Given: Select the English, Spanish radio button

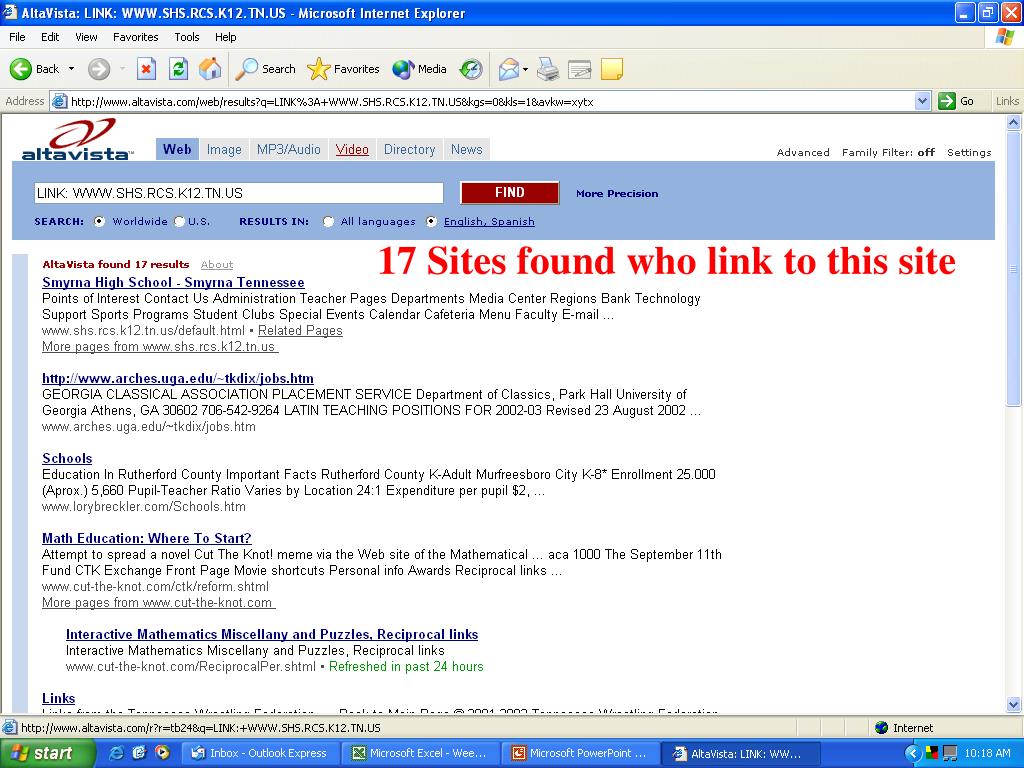Looking at the screenshot, I should [x=431, y=221].
